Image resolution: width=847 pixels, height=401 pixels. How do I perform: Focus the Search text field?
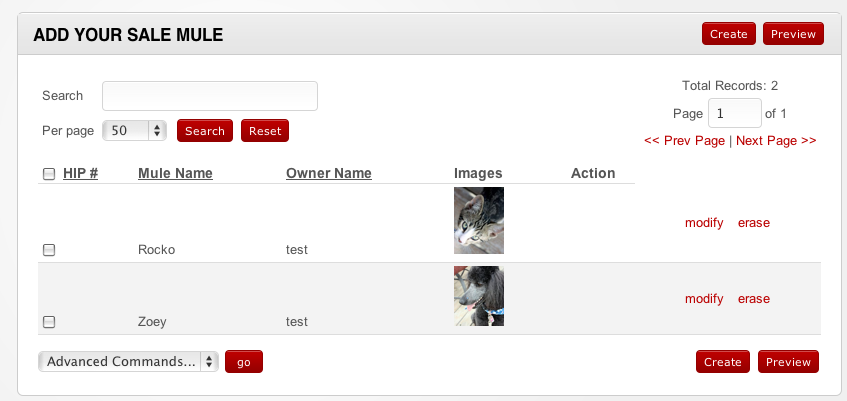click(x=210, y=96)
